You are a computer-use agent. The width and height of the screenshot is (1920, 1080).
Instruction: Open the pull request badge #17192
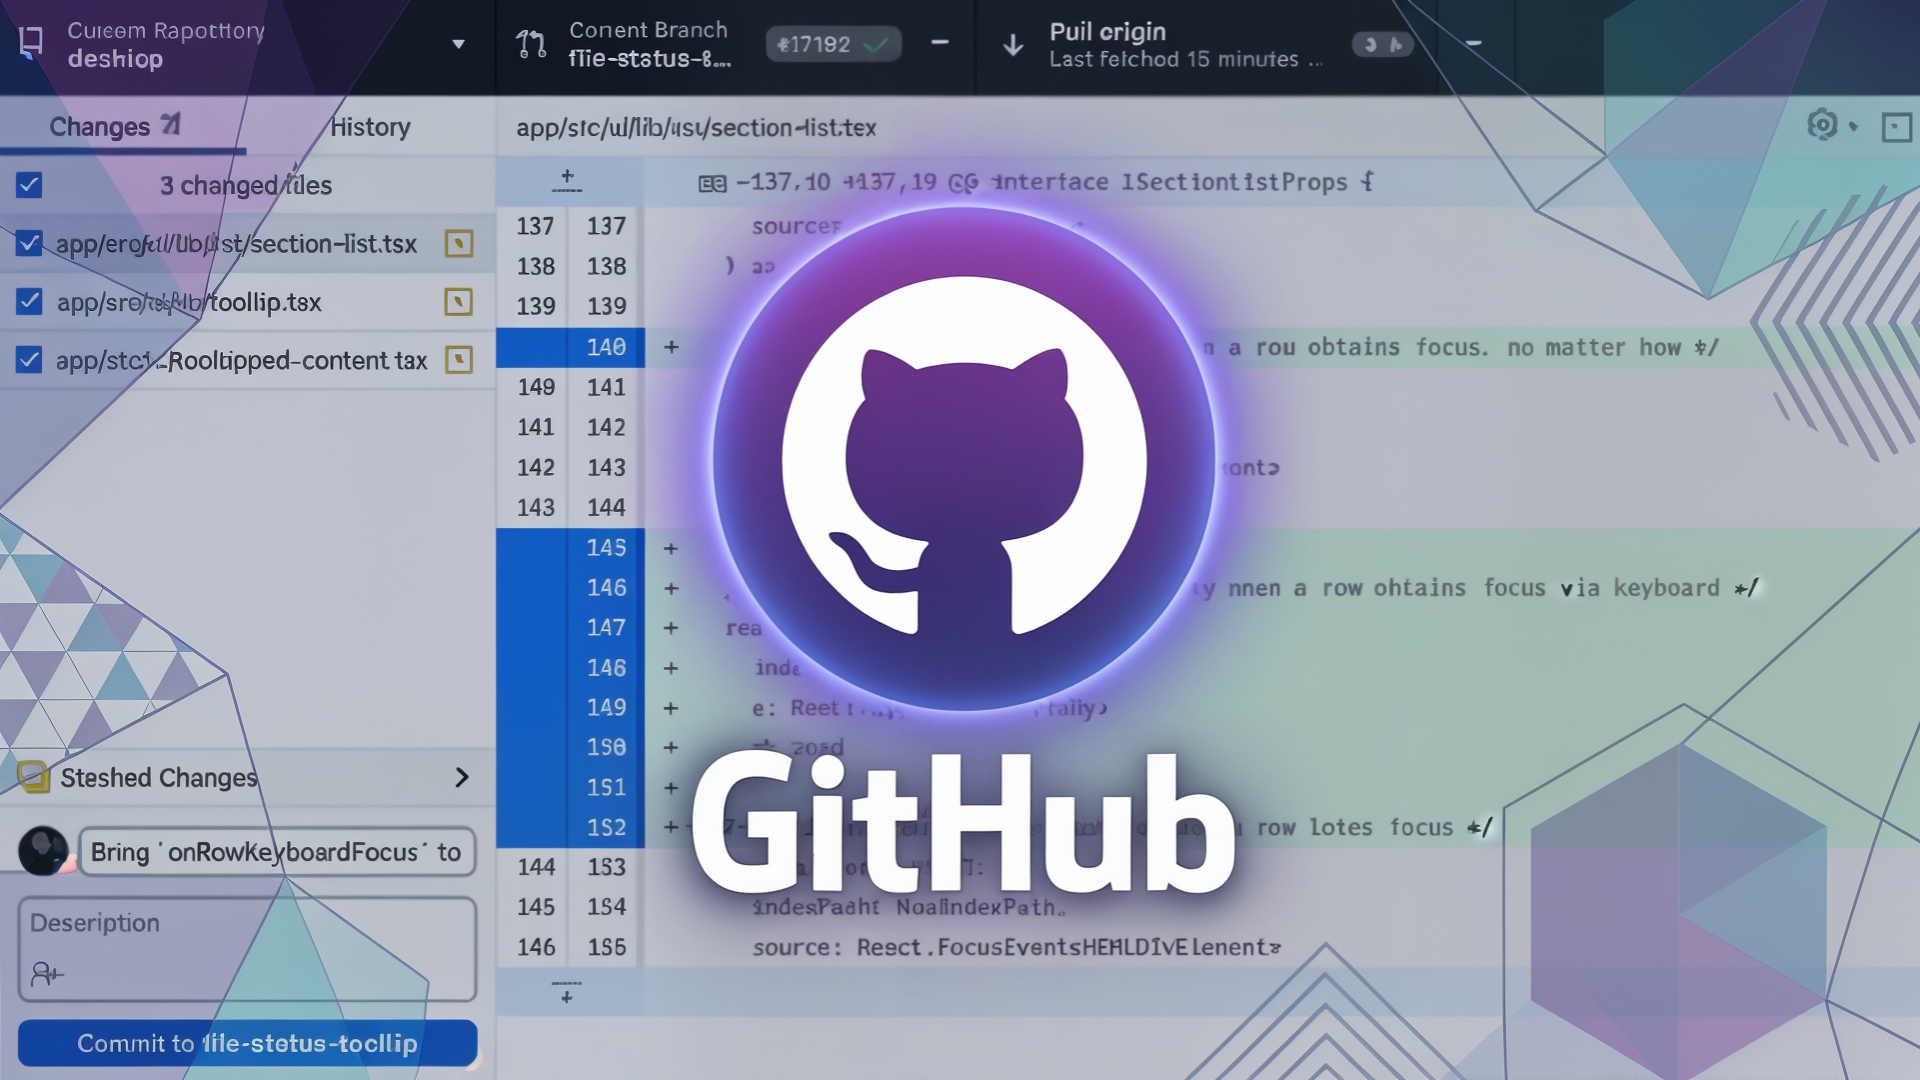coord(833,44)
